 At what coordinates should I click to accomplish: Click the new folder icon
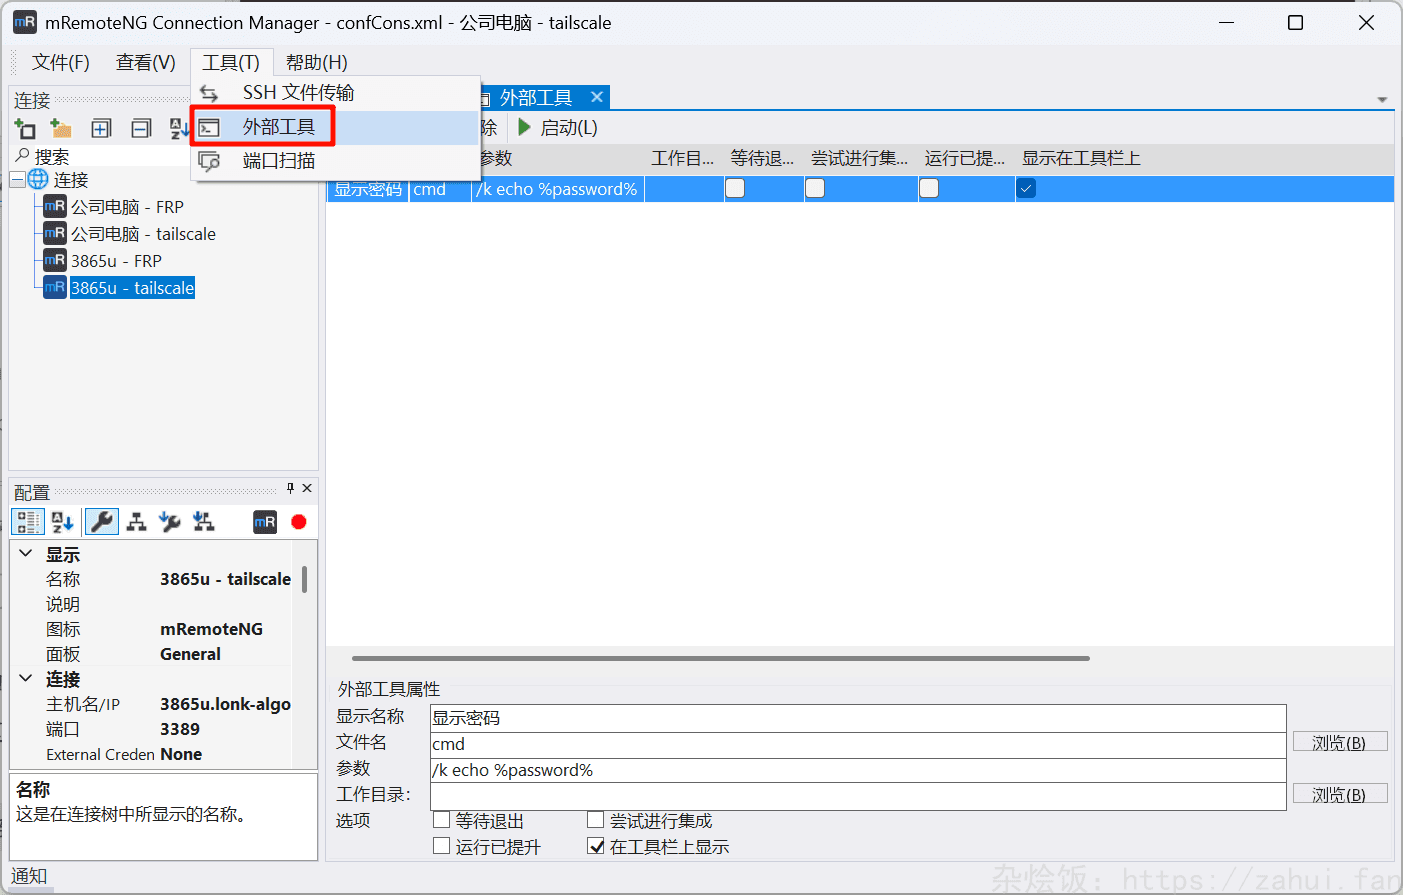[x=61, y=129]
